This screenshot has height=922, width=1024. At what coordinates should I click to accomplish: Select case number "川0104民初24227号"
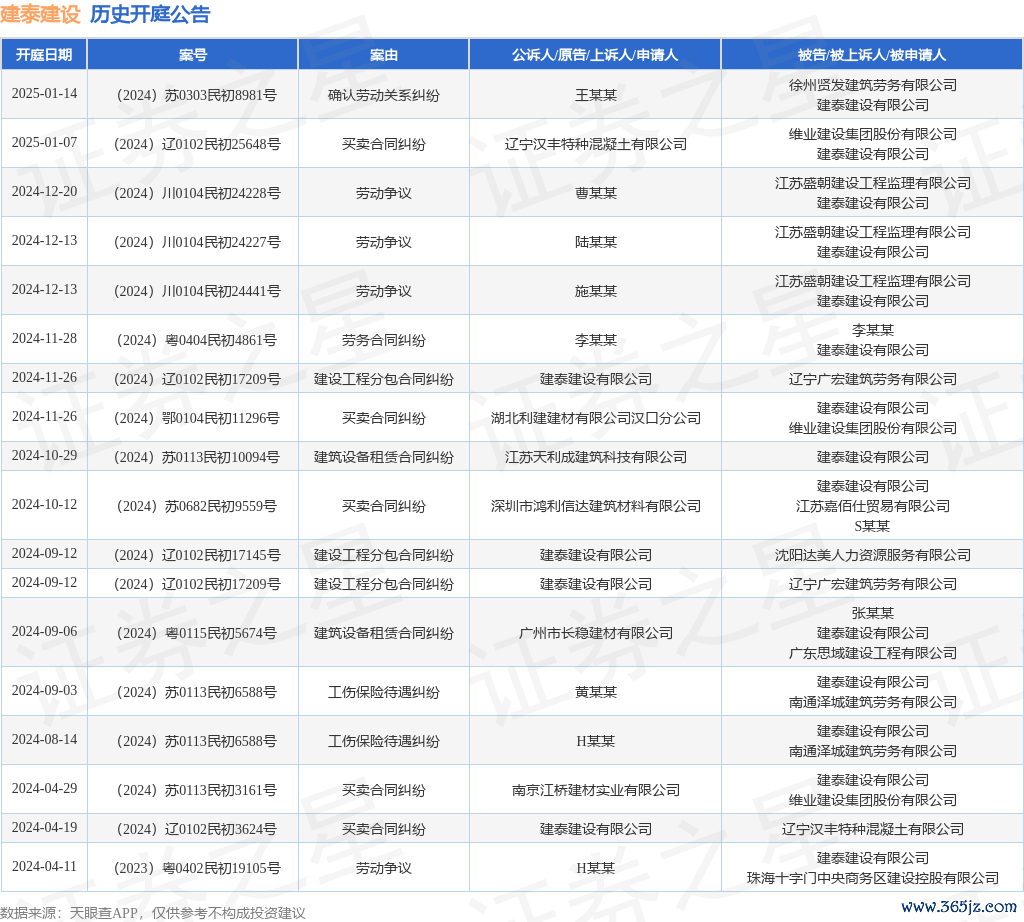coord(221,242)
